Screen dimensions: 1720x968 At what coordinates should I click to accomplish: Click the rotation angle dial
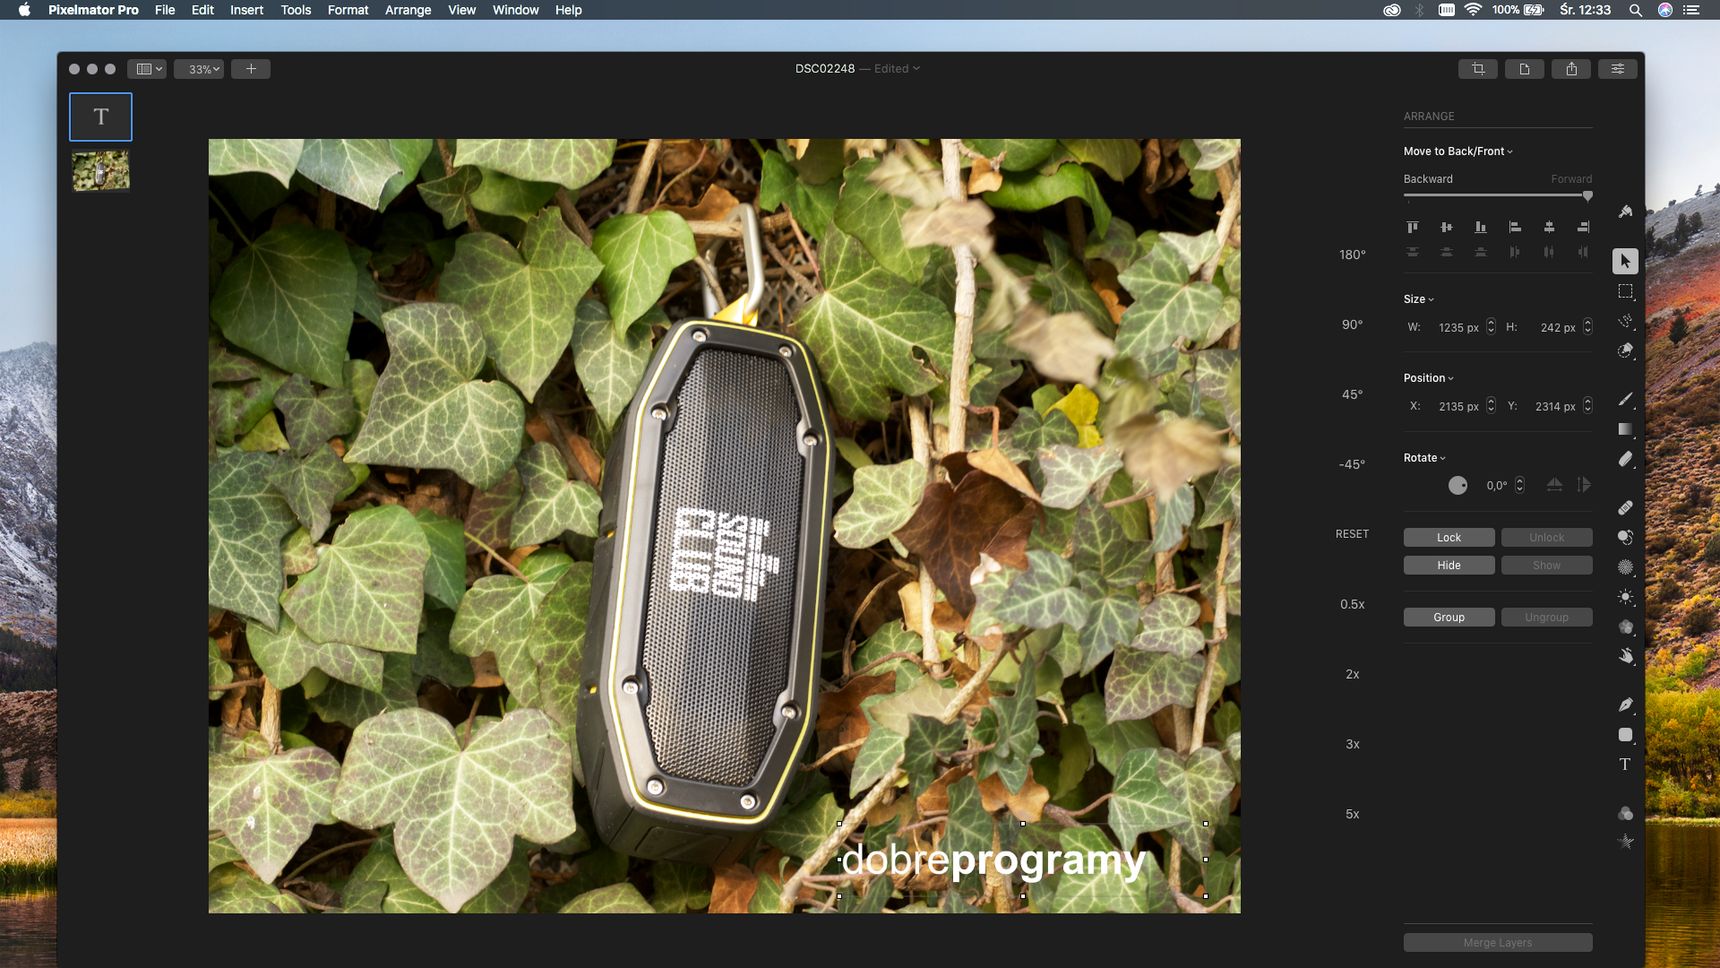click(1458, 485)
